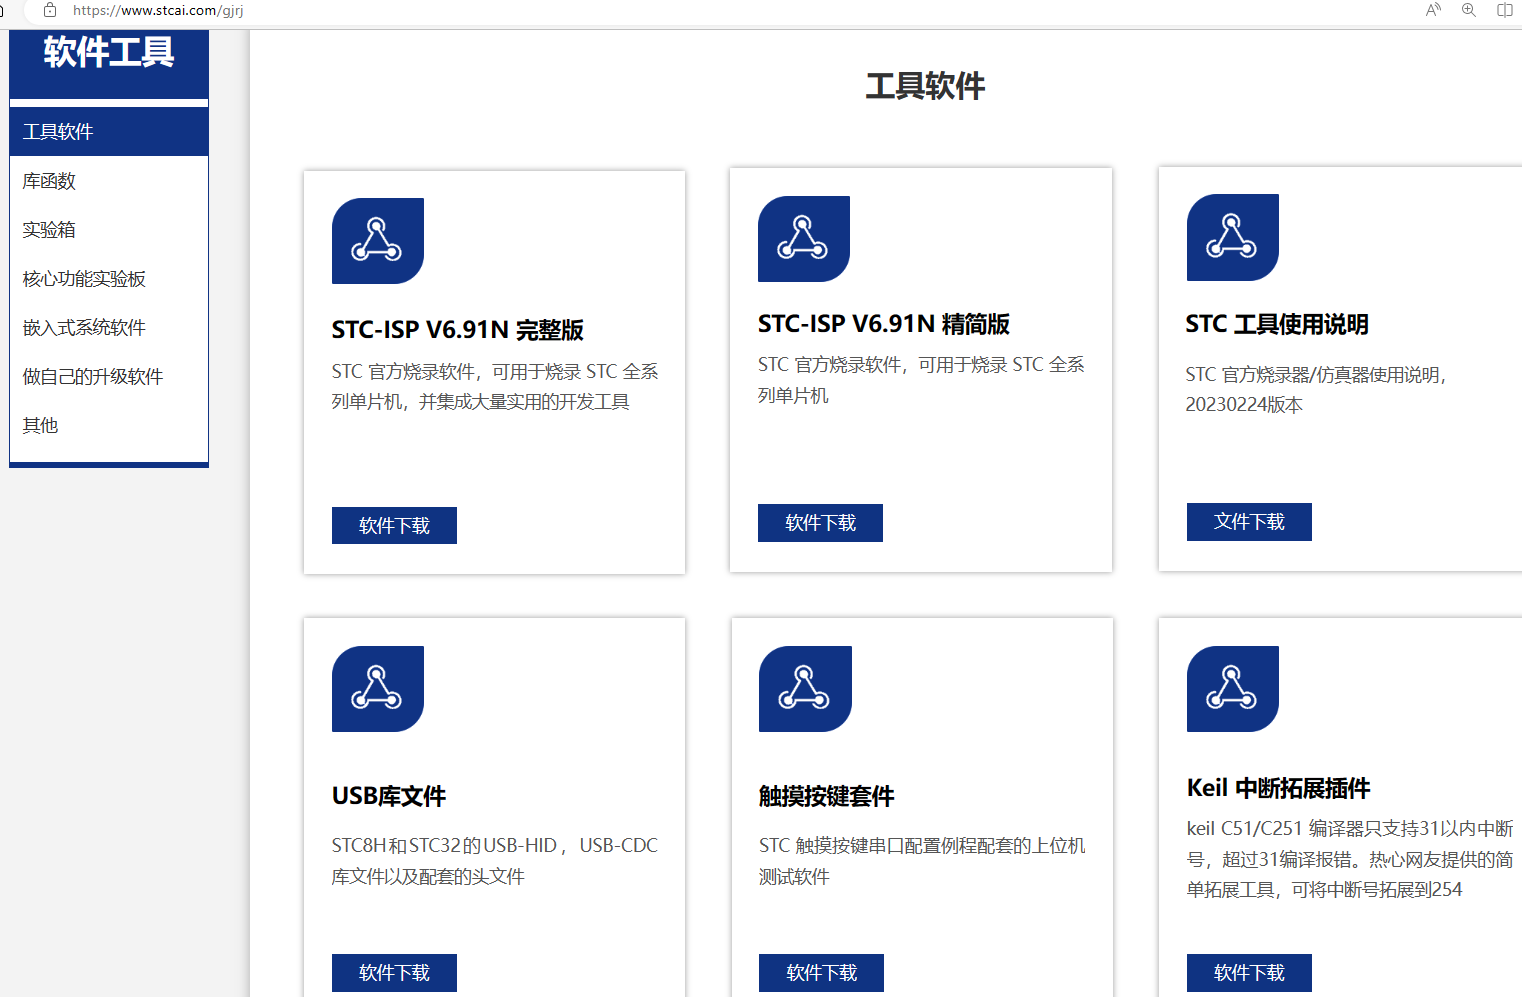Click the STC-ISP V6.91N 精简版 title
The height and width of the screenshot is (997, 1522).
[884, 324]
